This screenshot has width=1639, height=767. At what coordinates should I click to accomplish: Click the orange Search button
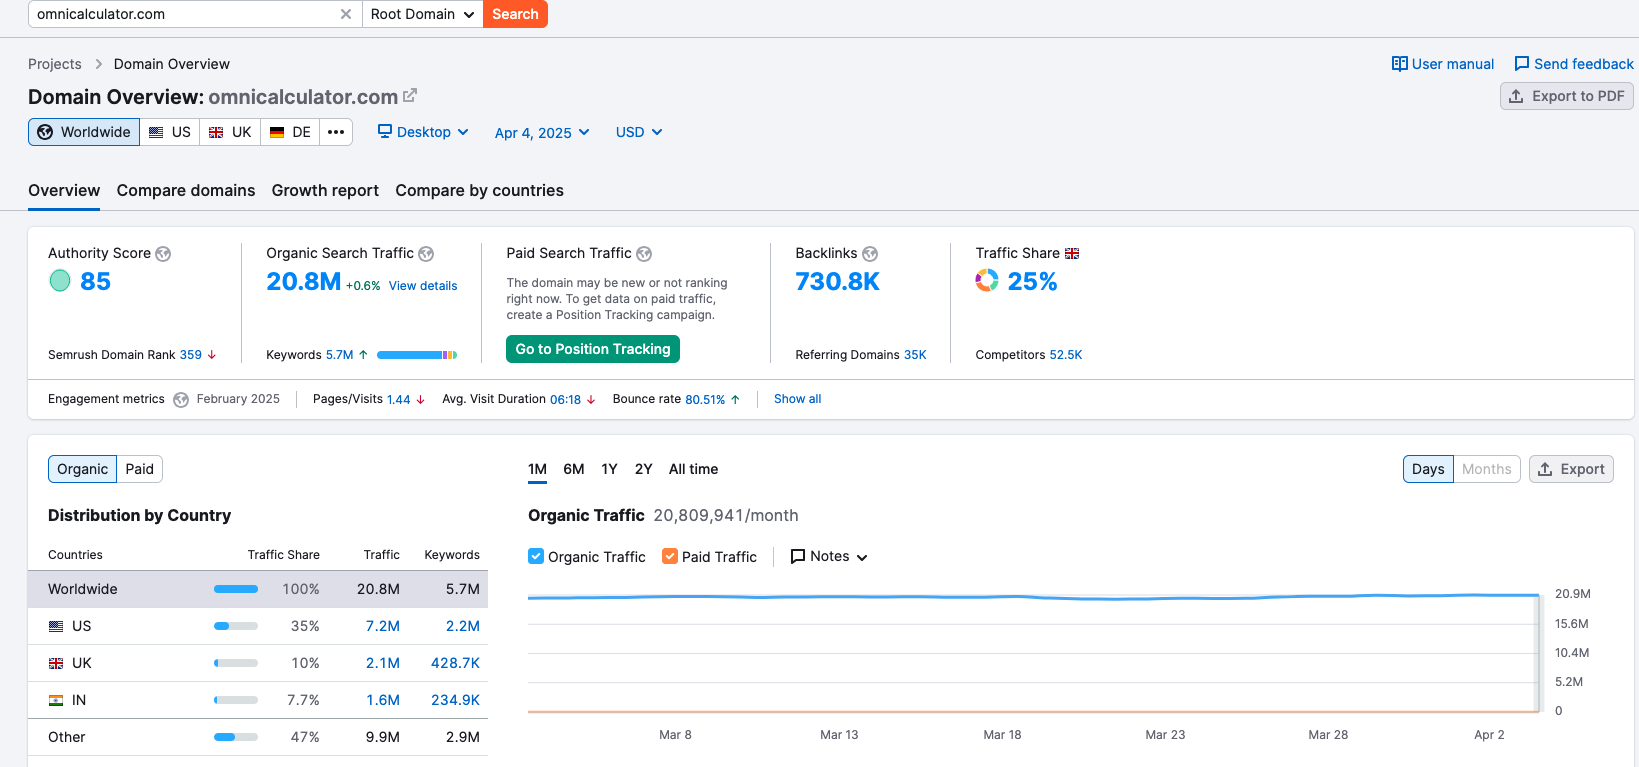coord(515,14)
